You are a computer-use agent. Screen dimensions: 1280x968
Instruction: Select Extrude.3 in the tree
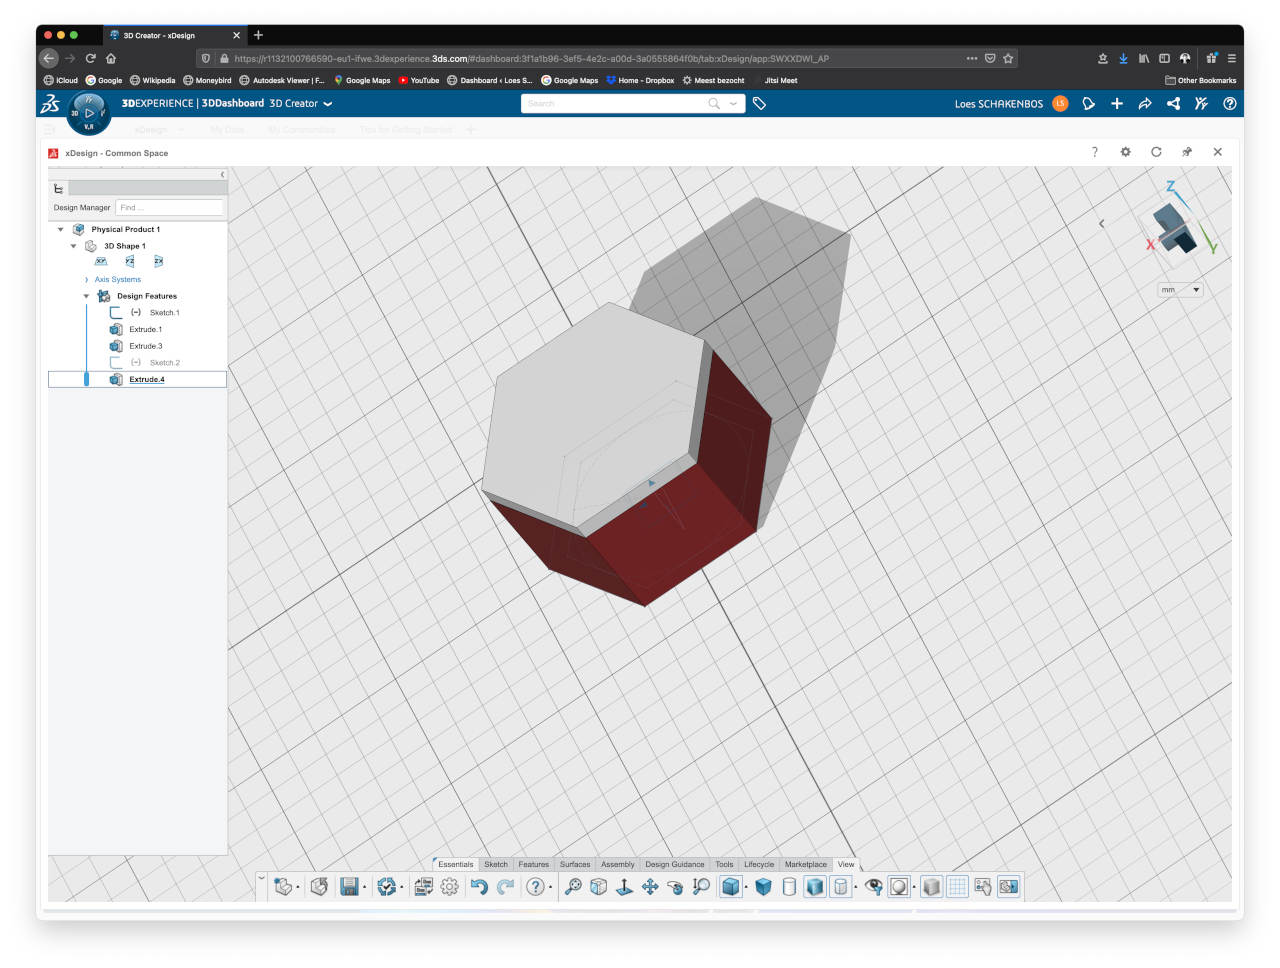coord(145,347)
